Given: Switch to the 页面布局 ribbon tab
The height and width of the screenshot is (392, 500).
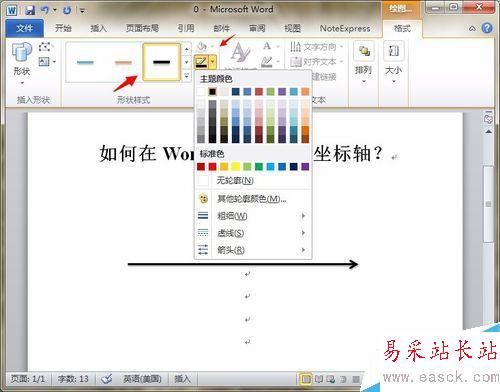Looking at the screenshot, I should click(x=142, y=28).
